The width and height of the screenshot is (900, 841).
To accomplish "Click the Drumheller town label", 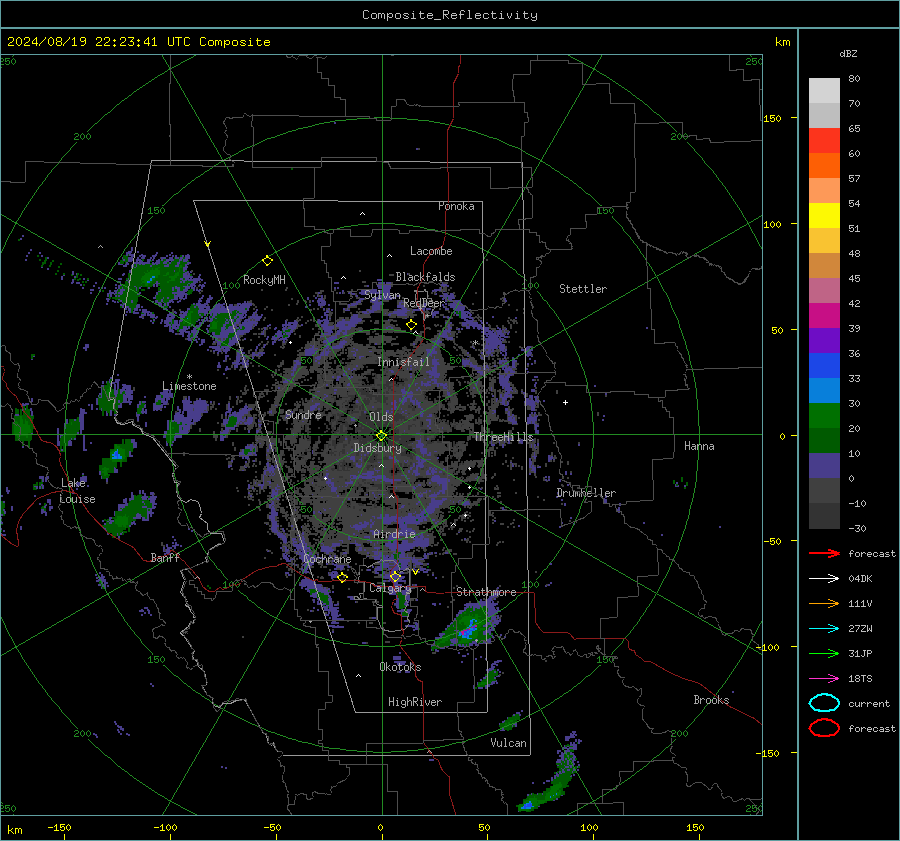I will (x=586, y=493).
